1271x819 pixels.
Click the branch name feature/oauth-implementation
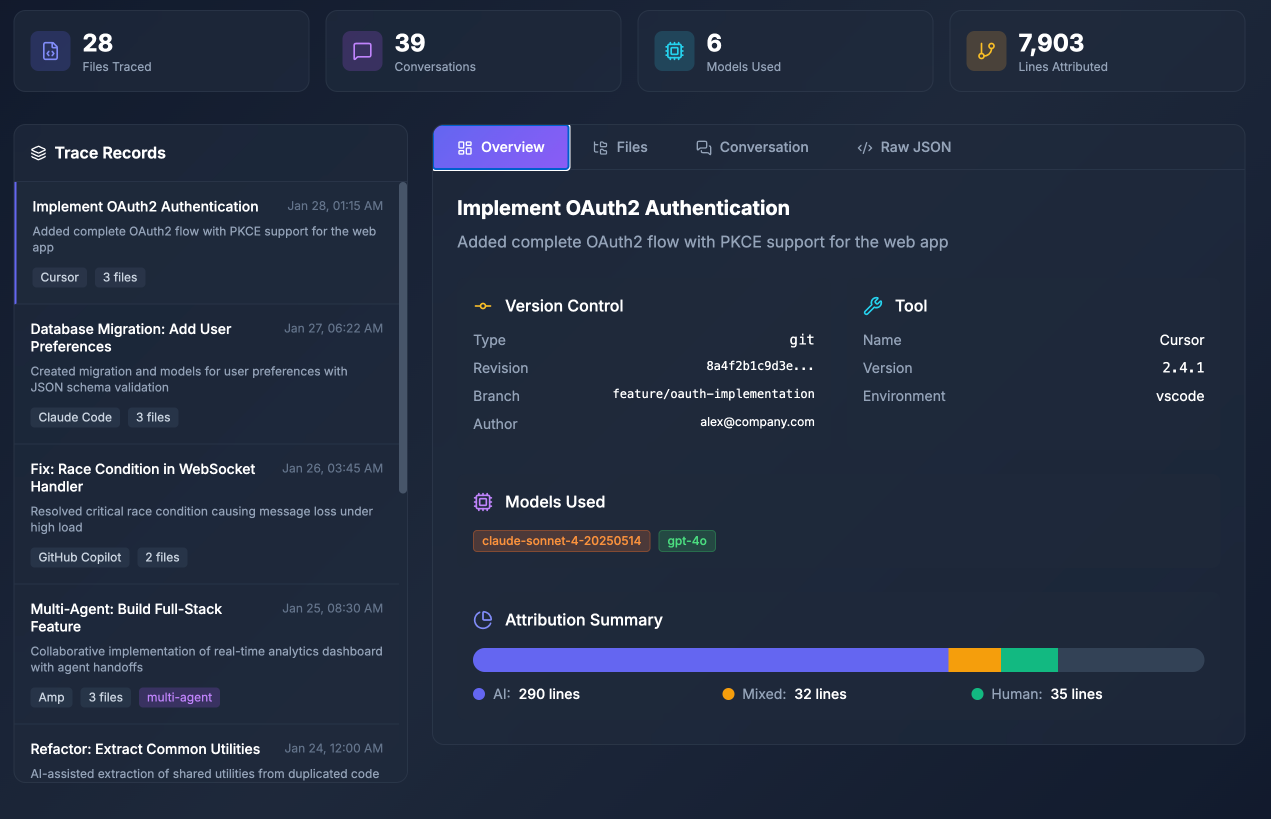coord(714,395)
